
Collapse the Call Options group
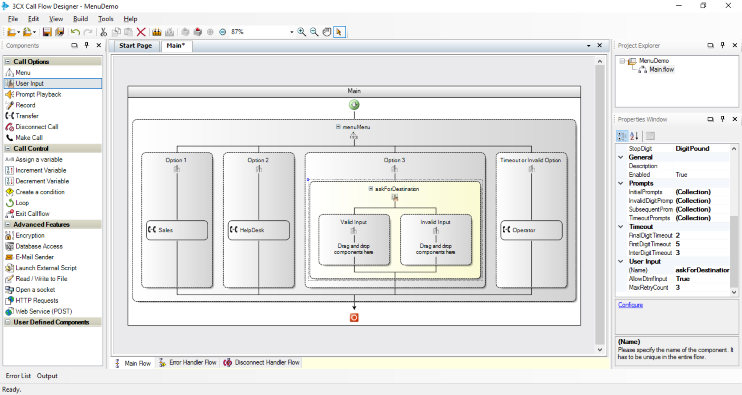pyautogui.click(x=8, y=61)
